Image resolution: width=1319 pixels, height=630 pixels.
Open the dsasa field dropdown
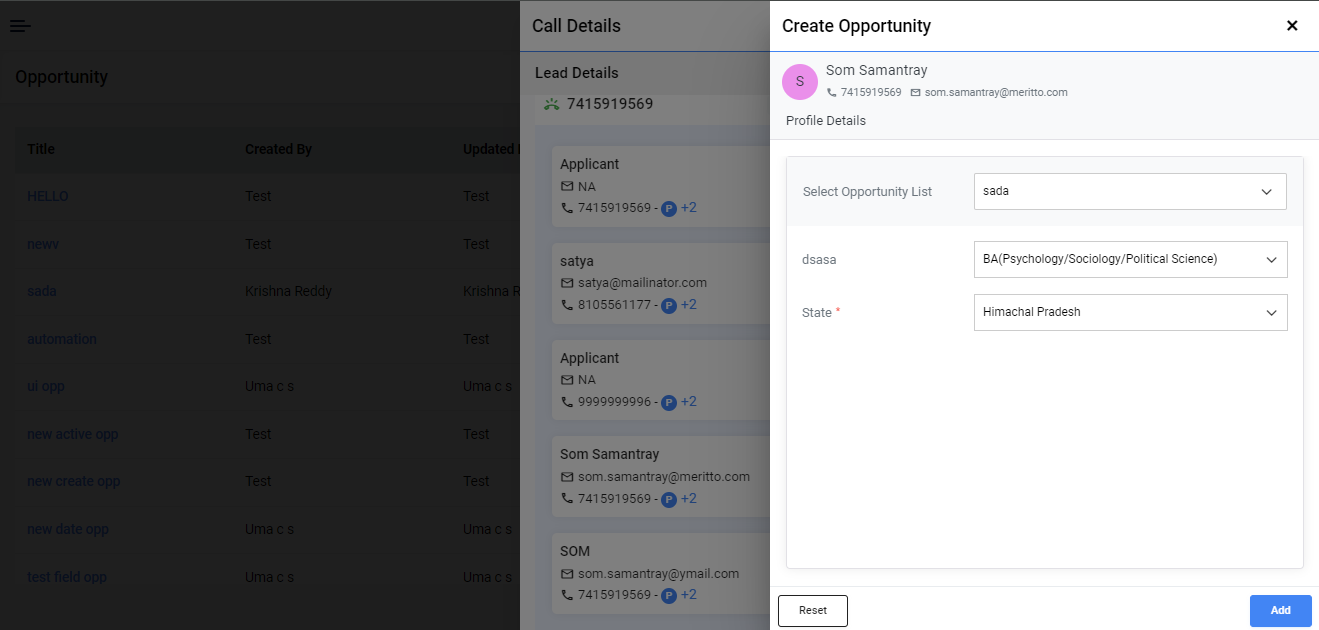click(x=1130, y=259)
